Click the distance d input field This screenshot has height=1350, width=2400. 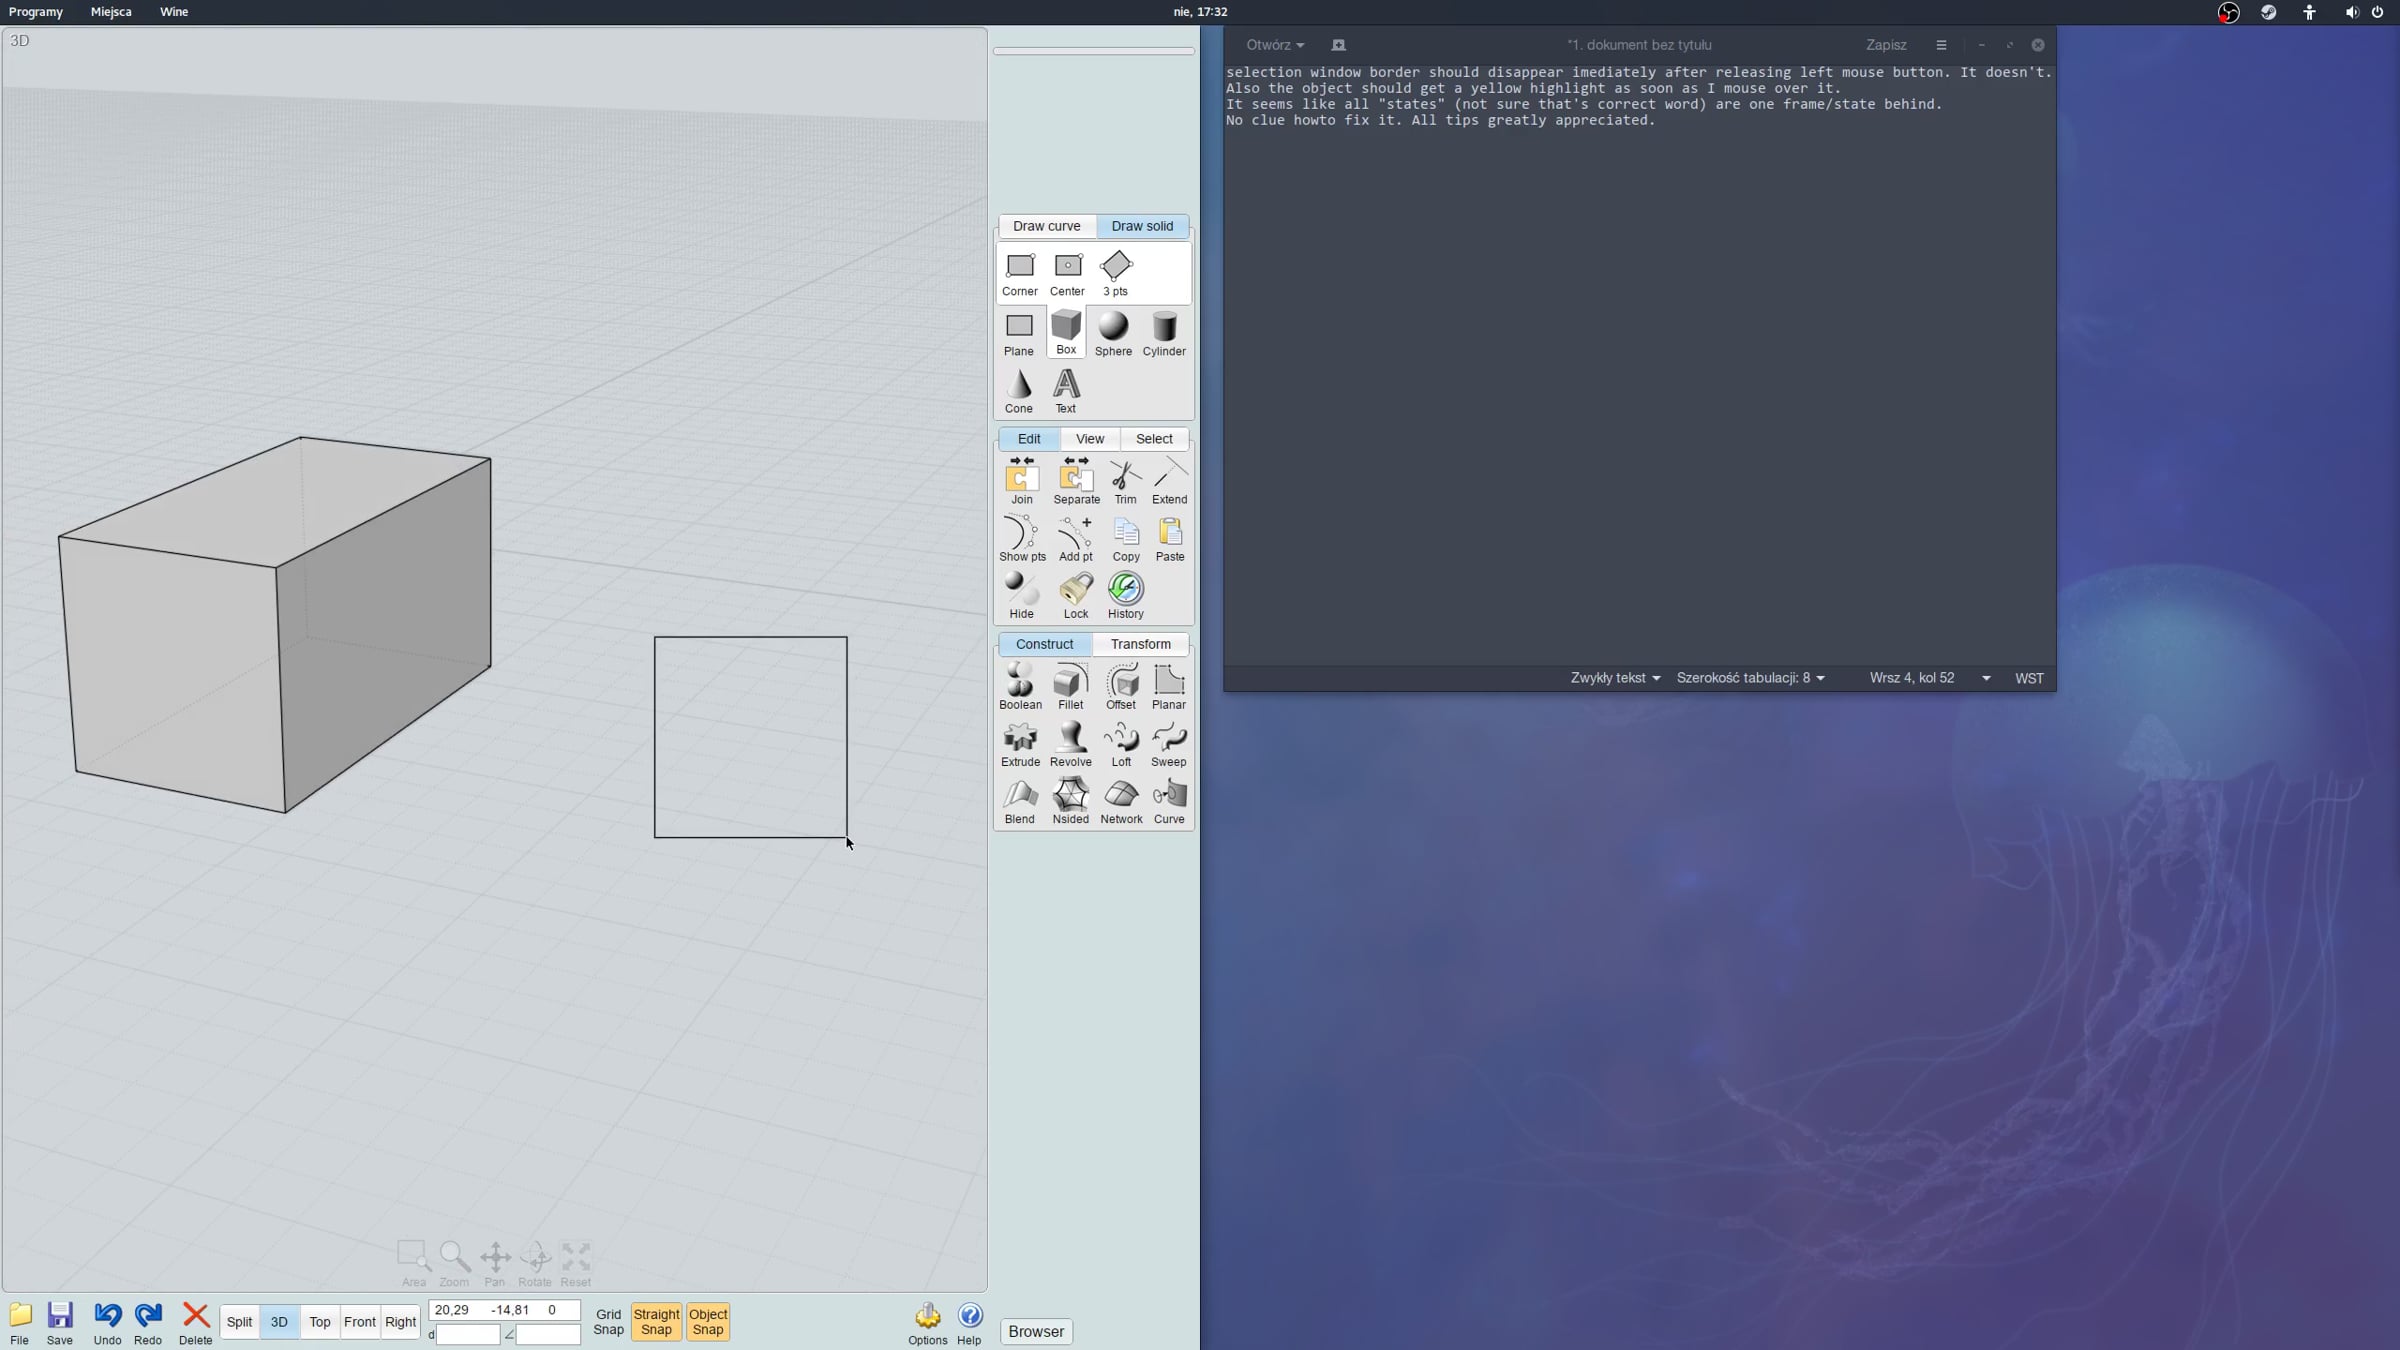(468, 1334)
